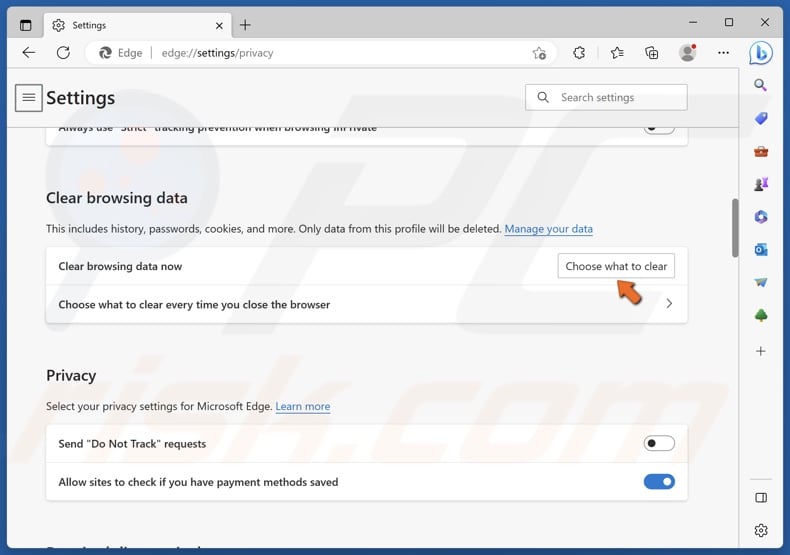Screen dimensions: 790x555
Task: Open Manage your data link
Action: coord(548,229)
